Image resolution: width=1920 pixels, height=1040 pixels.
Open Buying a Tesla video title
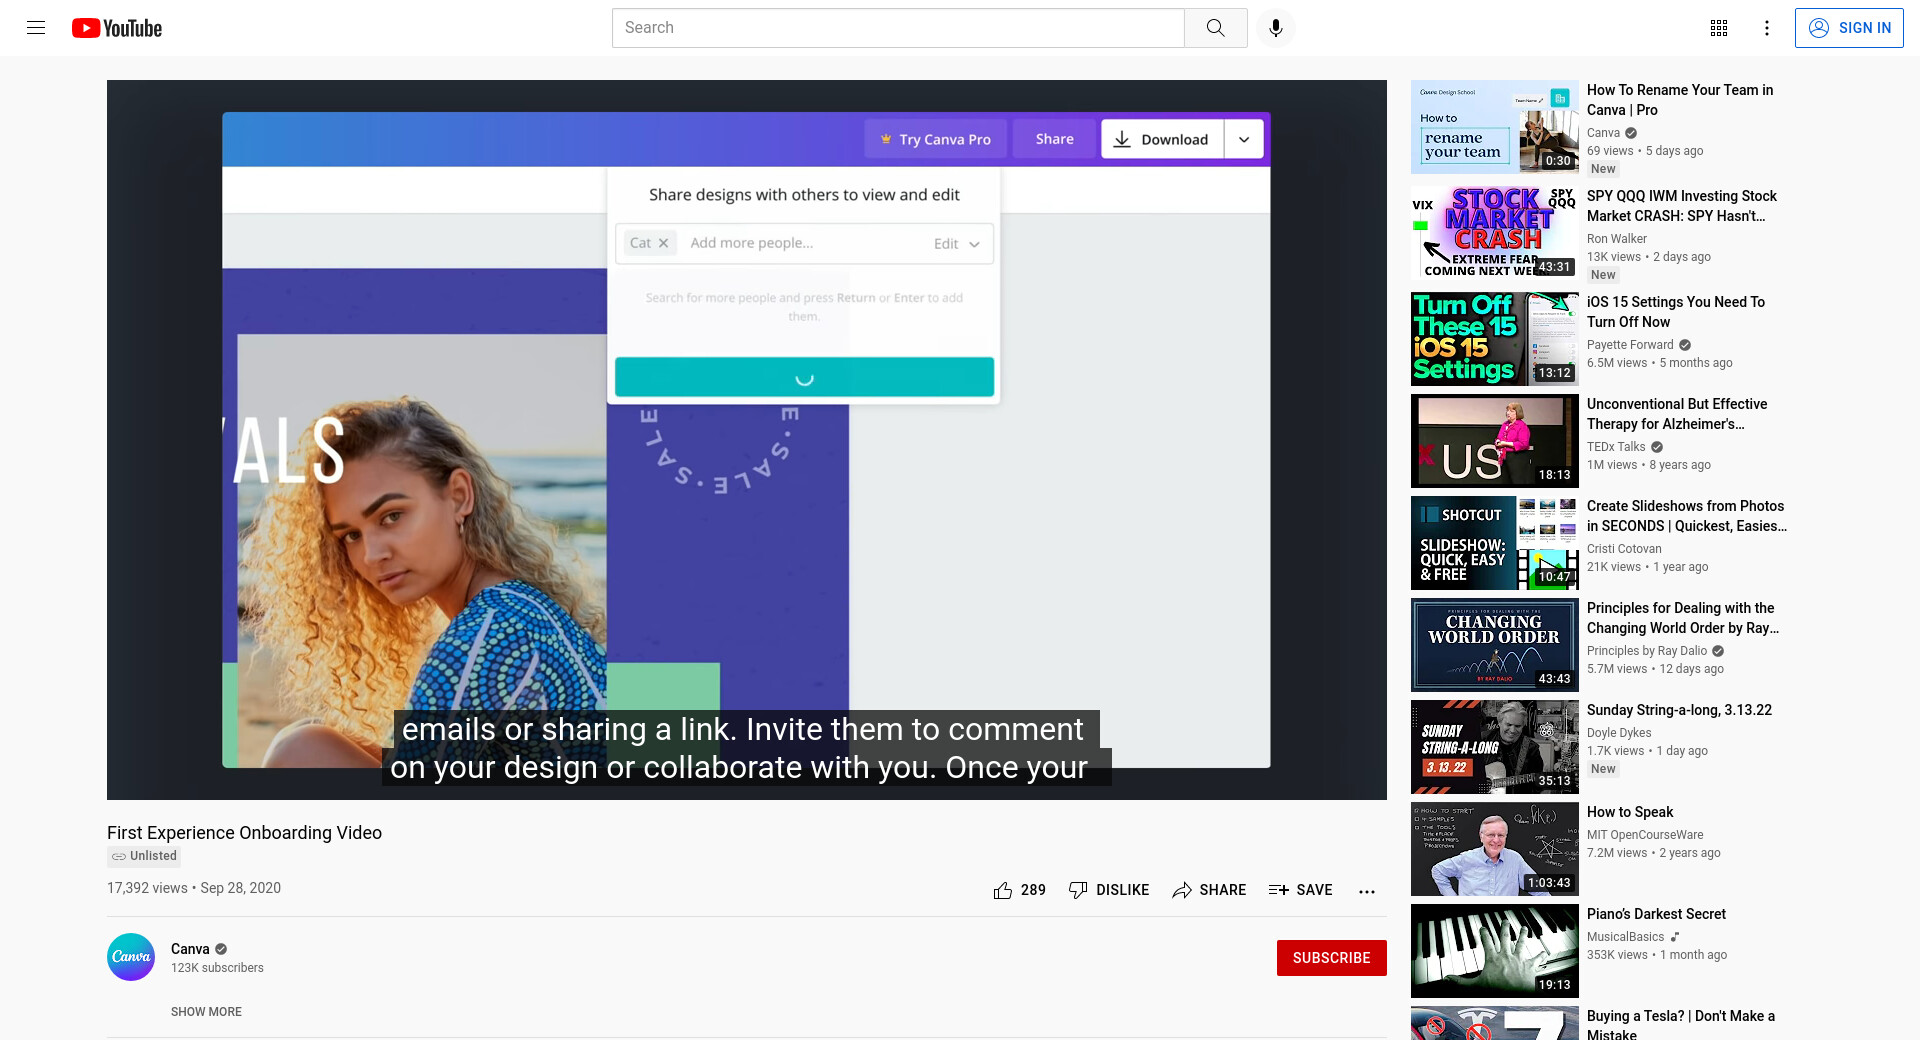coord(1680,1025)
